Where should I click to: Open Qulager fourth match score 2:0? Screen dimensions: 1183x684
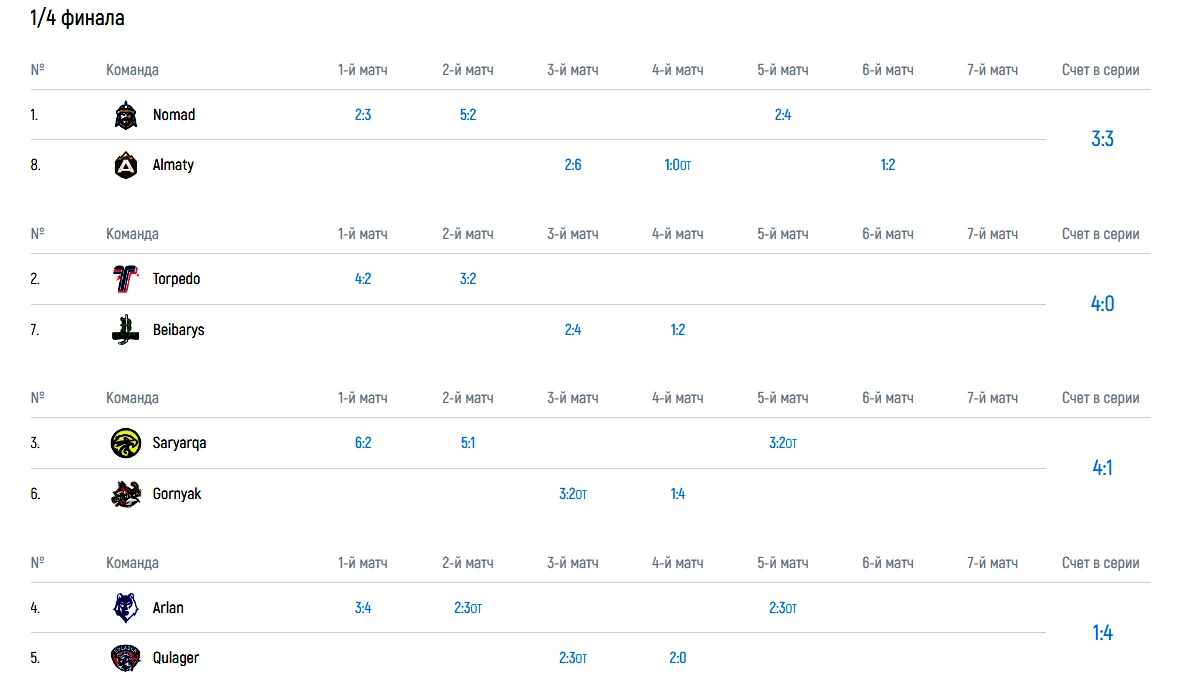[678, 658]
